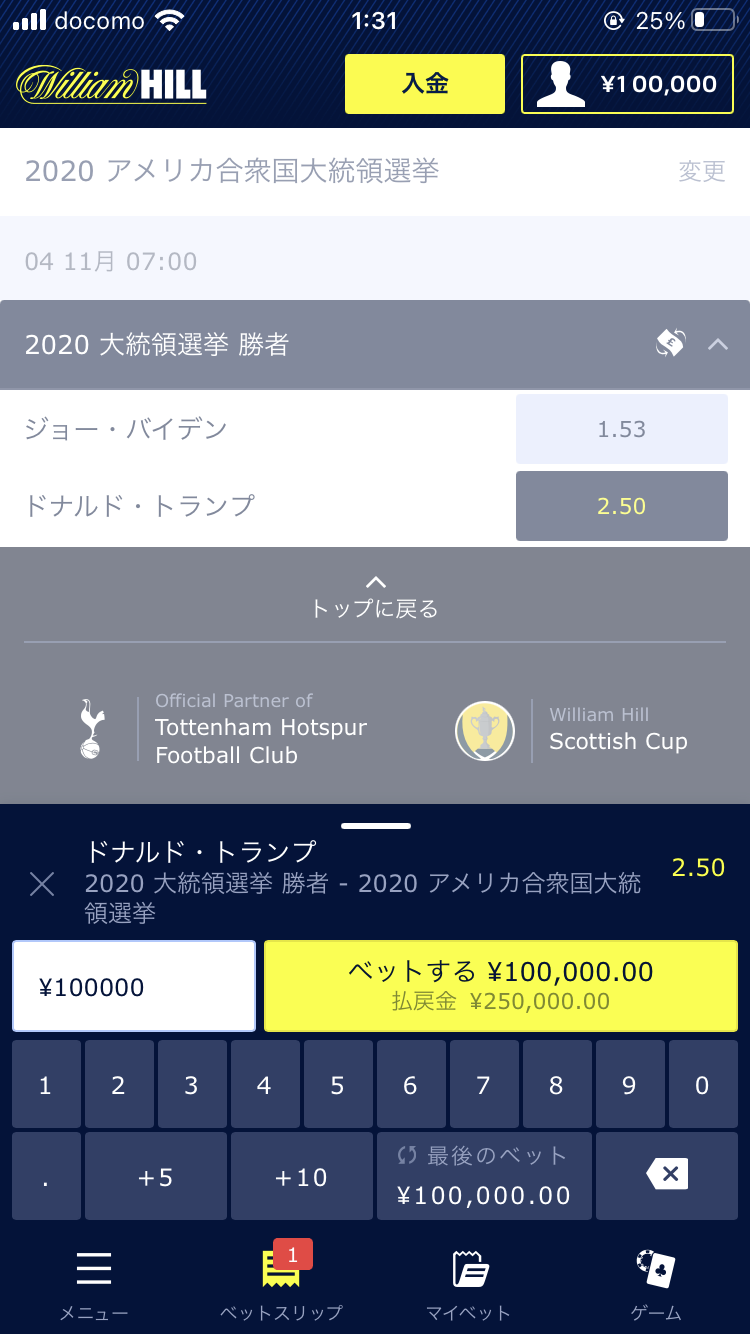Remove Donald Trump bet with X icon
Viewport: 750px width, 1334px height.
click(x=42, y=883)
